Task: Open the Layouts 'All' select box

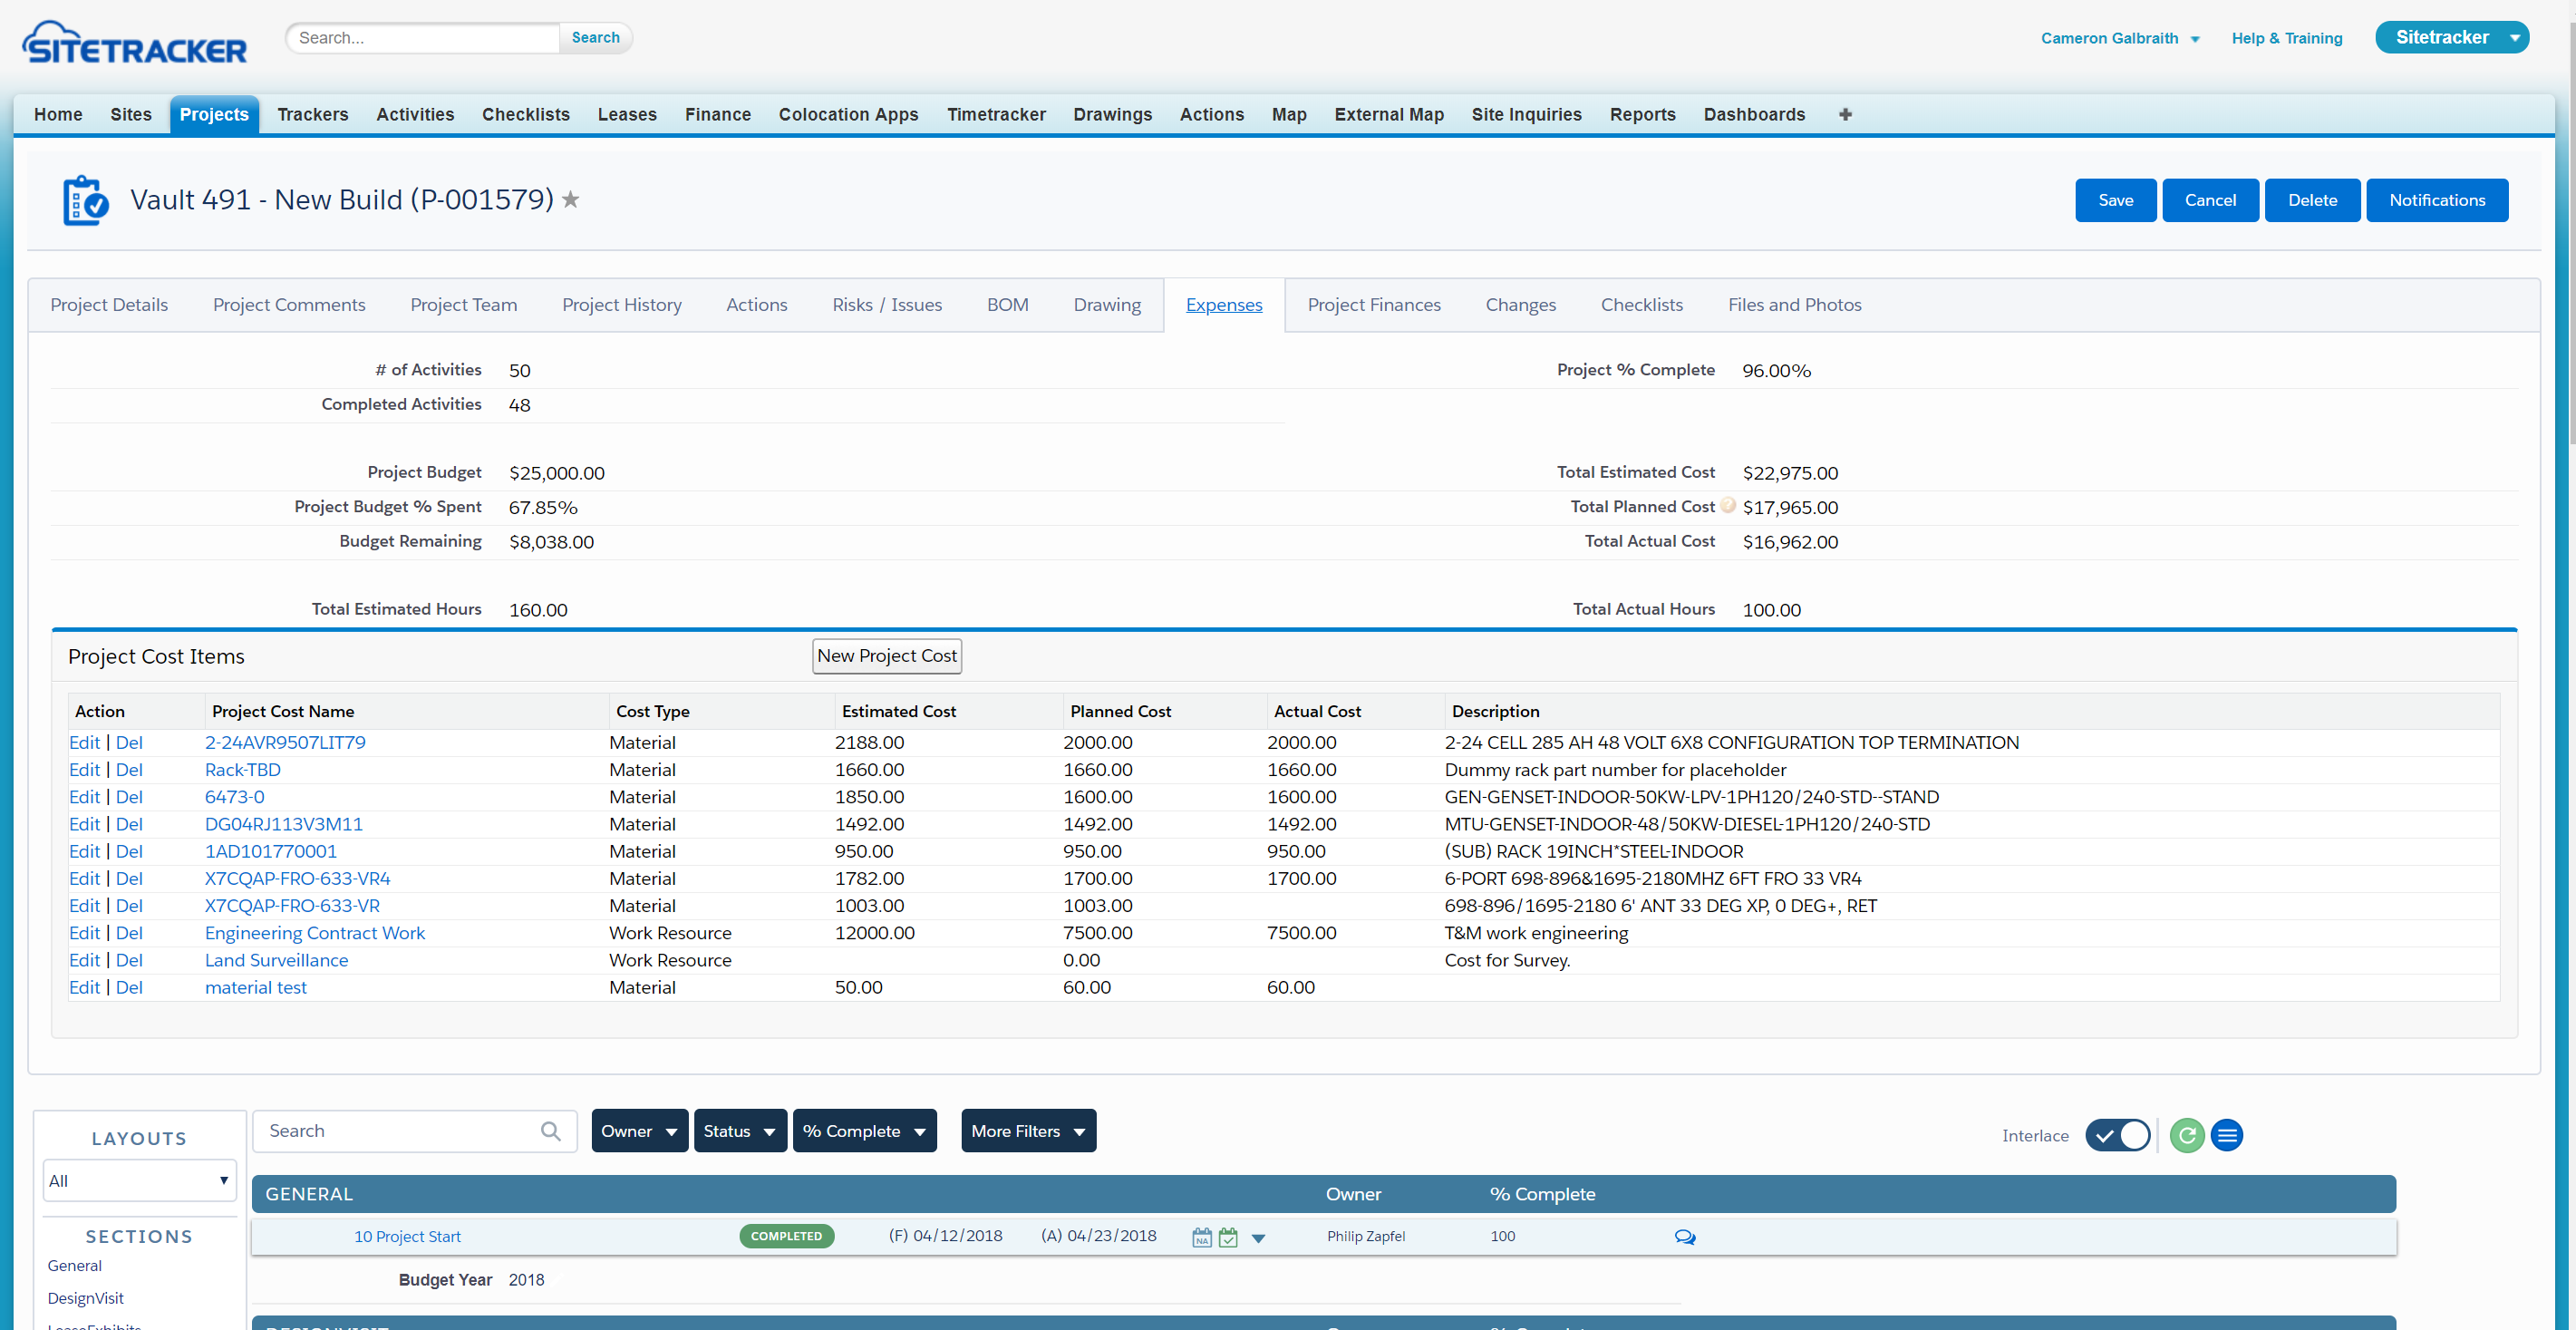Action: tap(139, 1181)
